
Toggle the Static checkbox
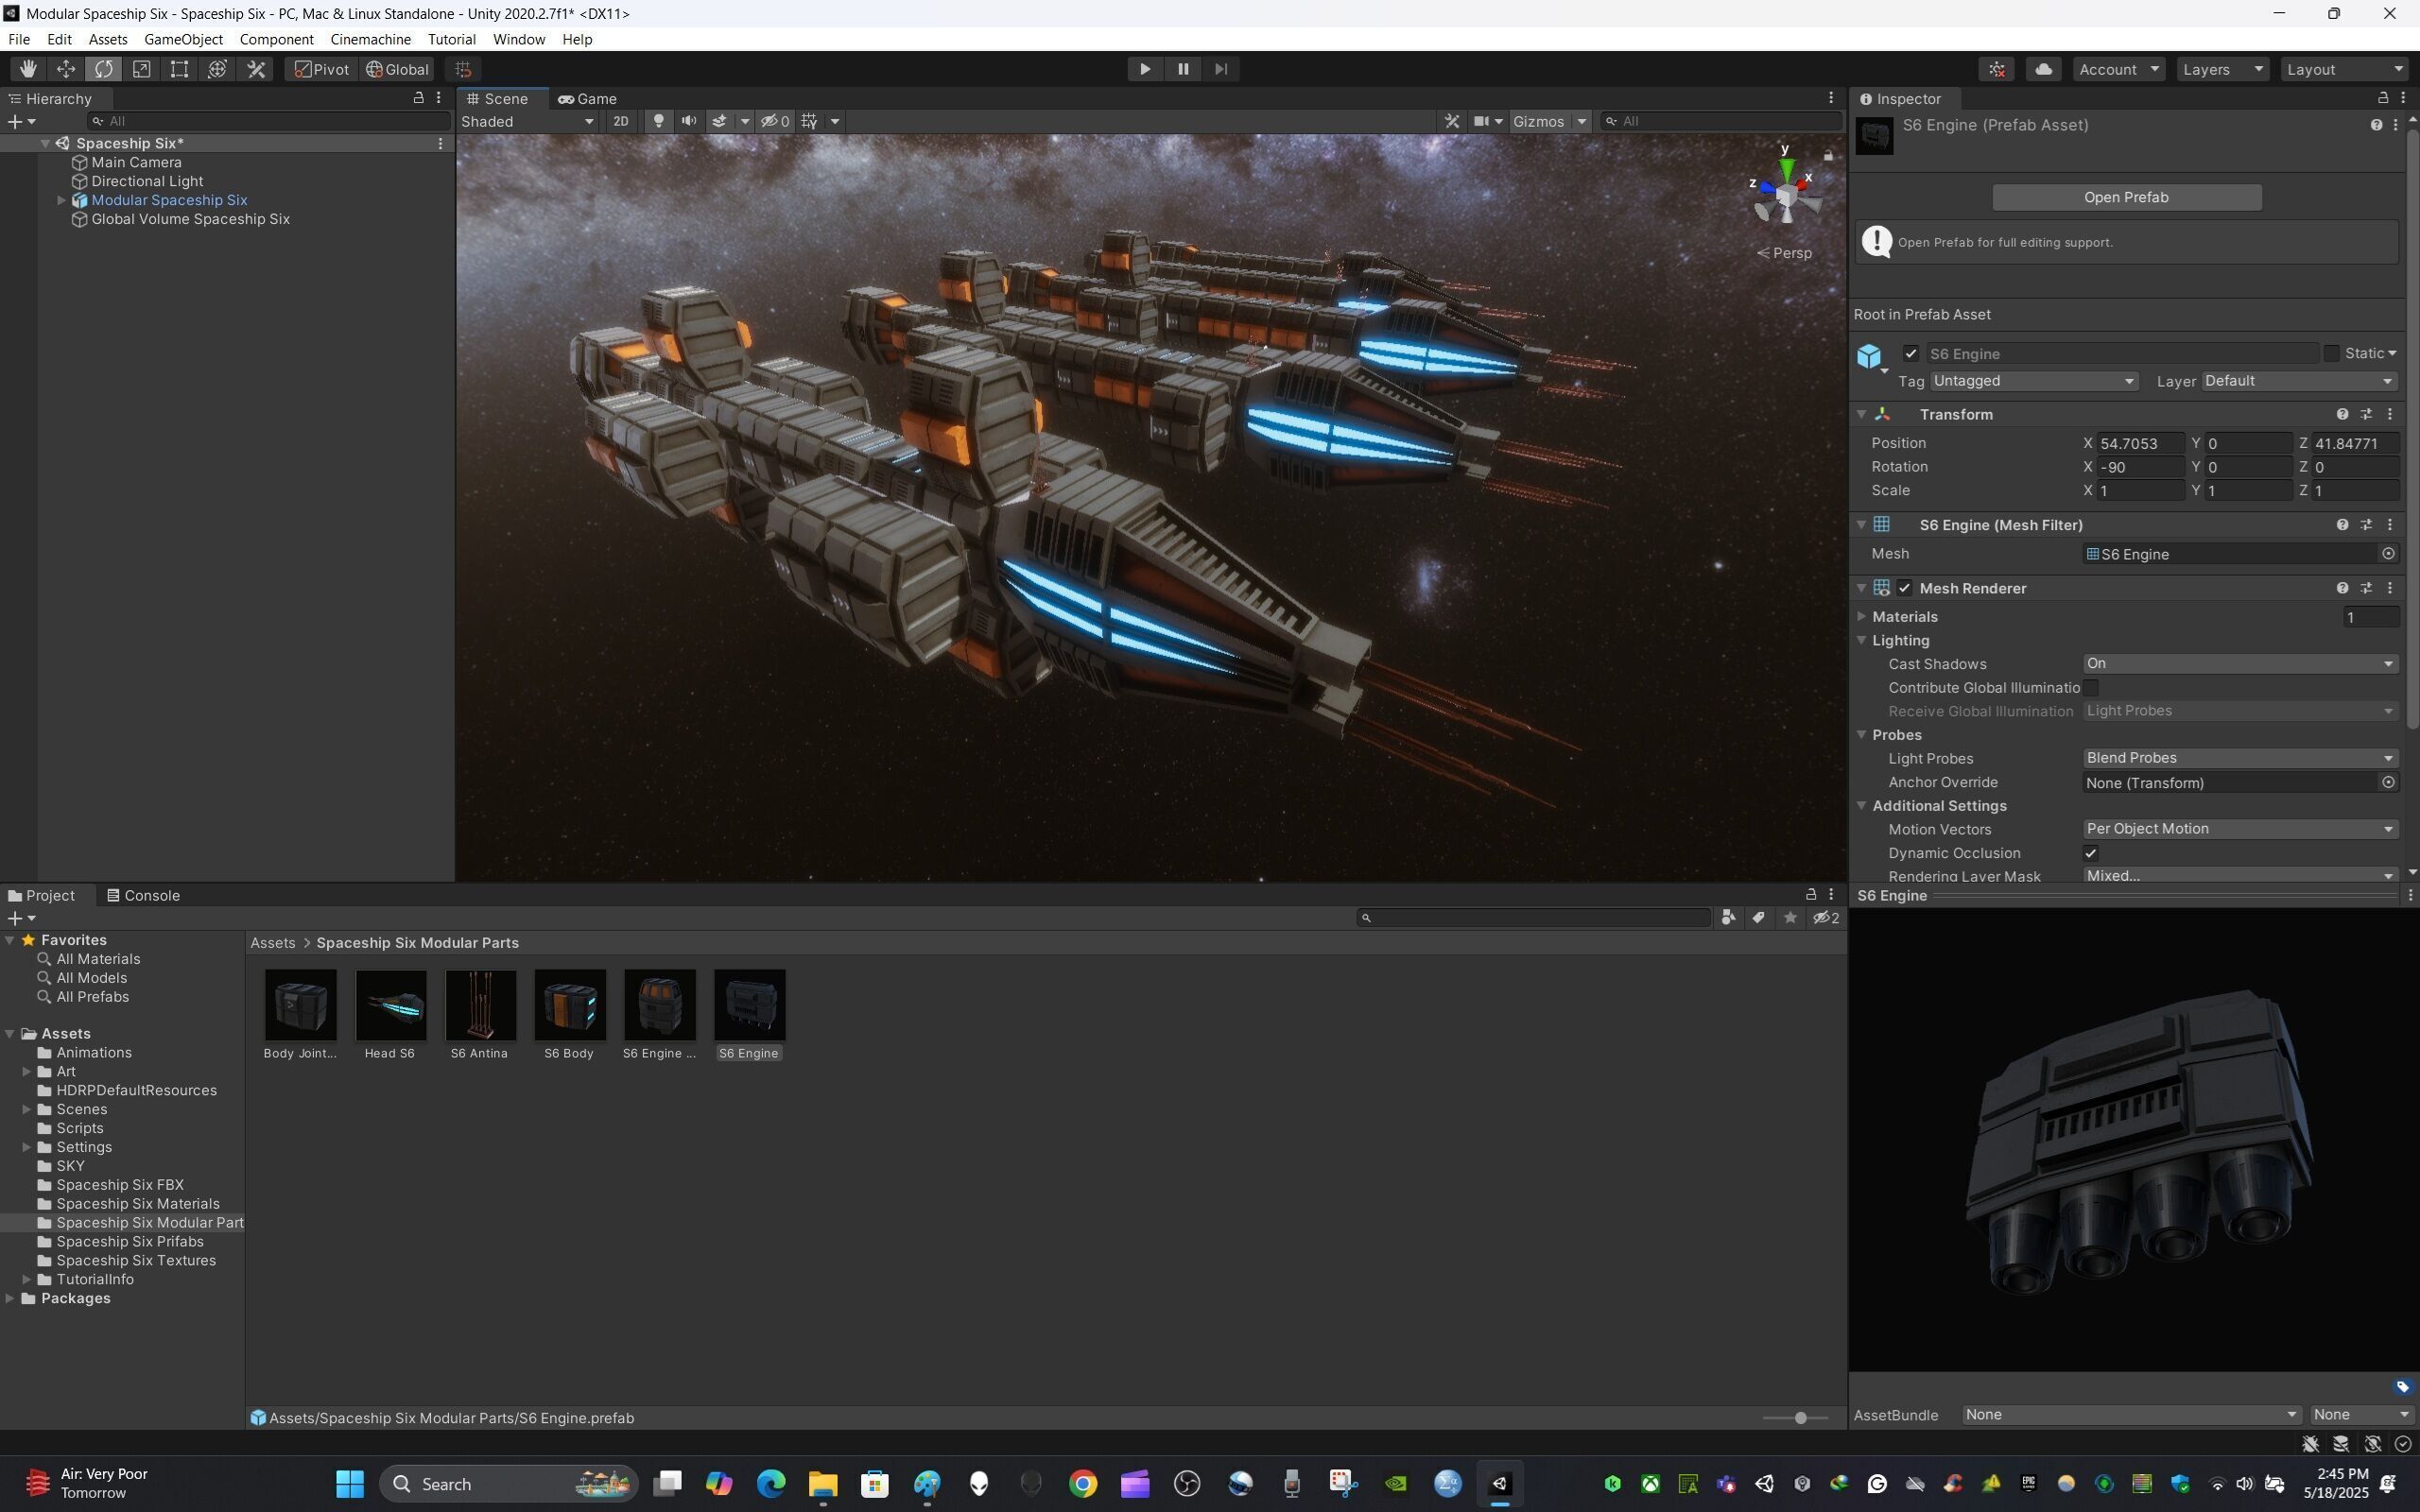click(2332, 354)
